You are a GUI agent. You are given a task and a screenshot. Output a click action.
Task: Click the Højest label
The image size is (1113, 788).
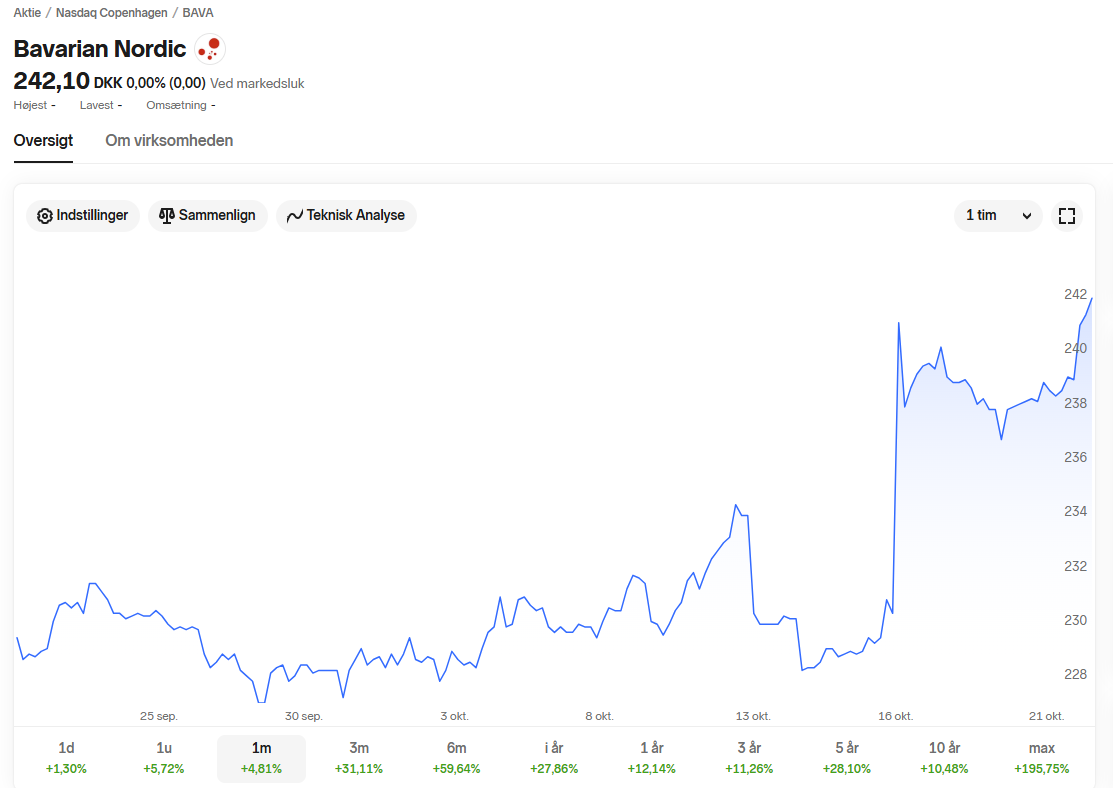(30, 105)
